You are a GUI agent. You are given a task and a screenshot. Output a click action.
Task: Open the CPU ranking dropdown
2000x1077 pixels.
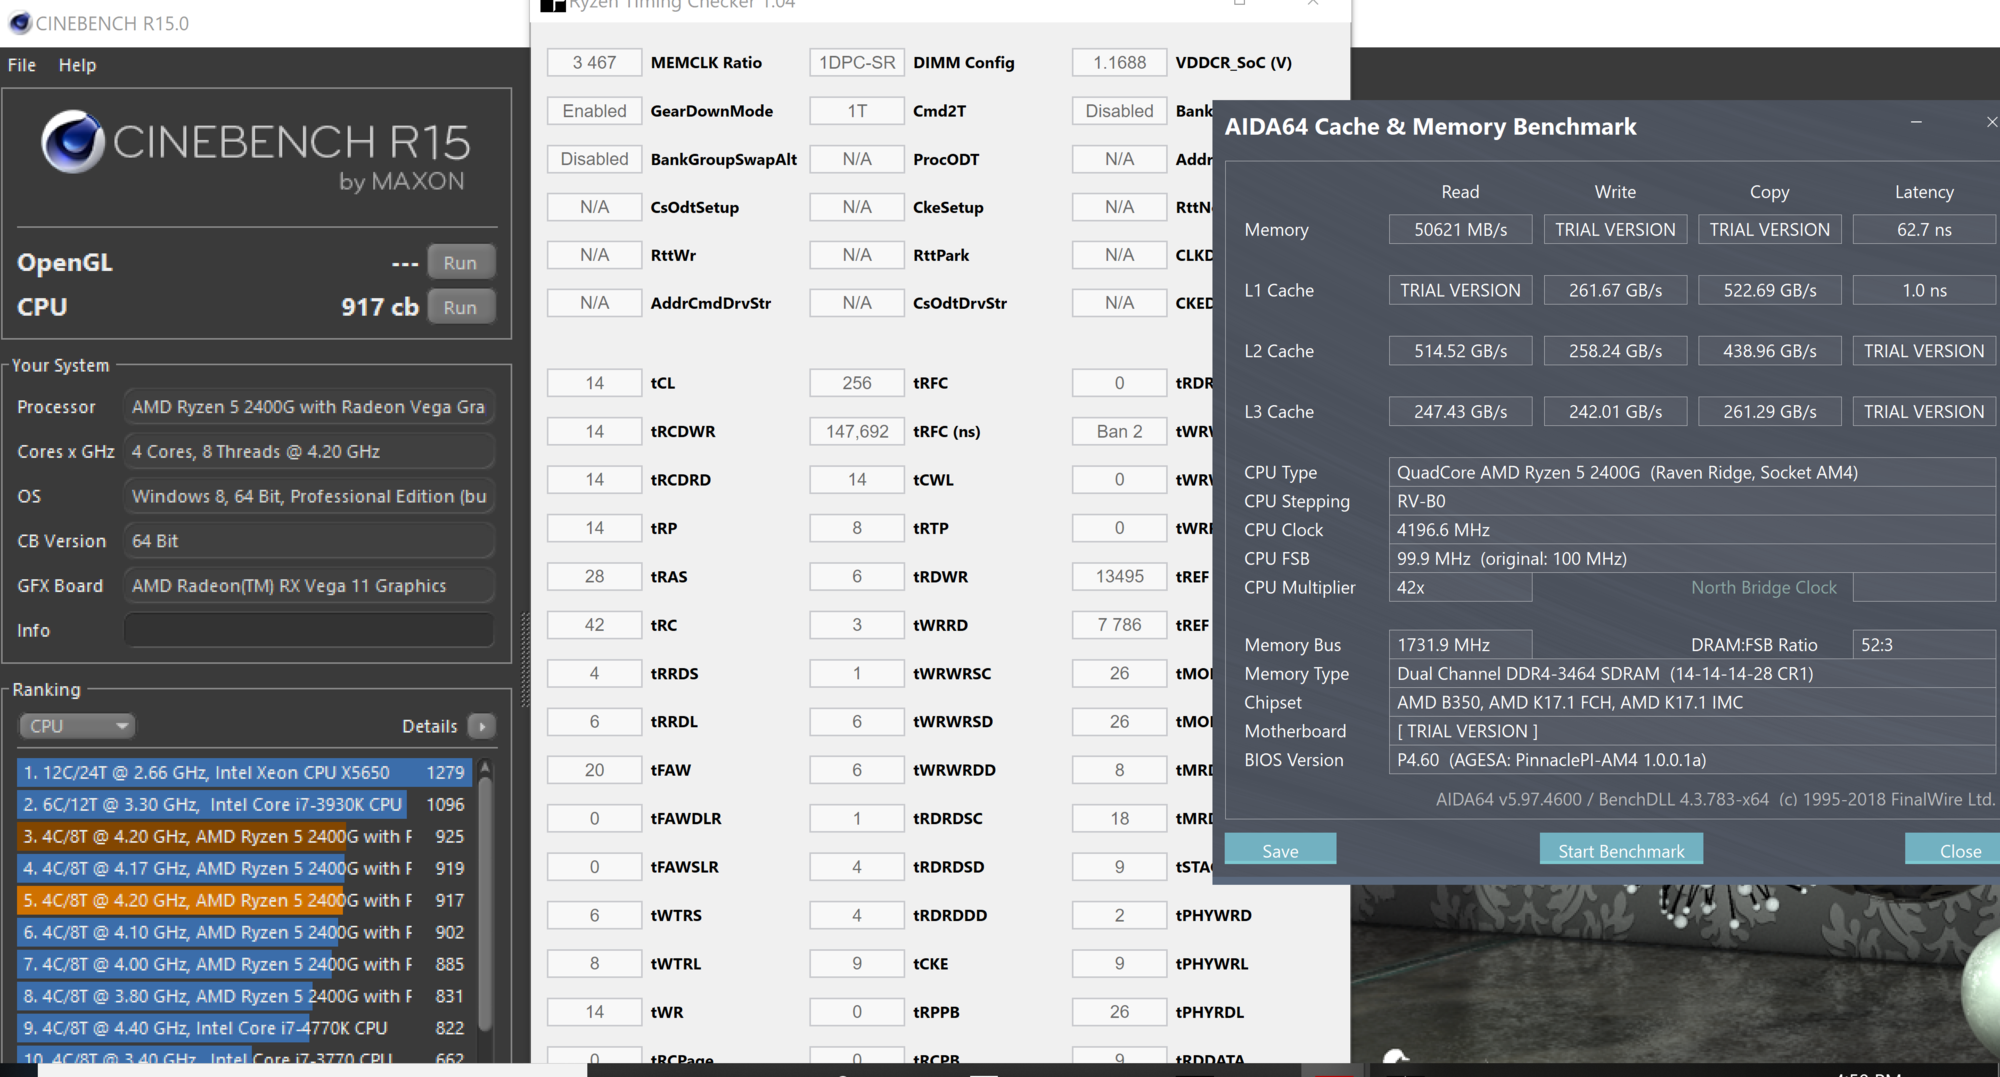tap(77, 726)
